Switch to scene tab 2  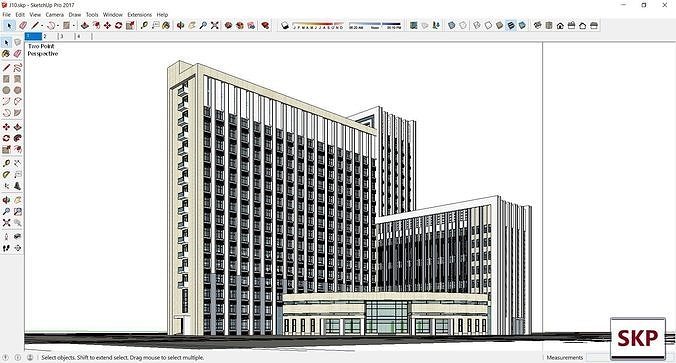coord(50,37)
